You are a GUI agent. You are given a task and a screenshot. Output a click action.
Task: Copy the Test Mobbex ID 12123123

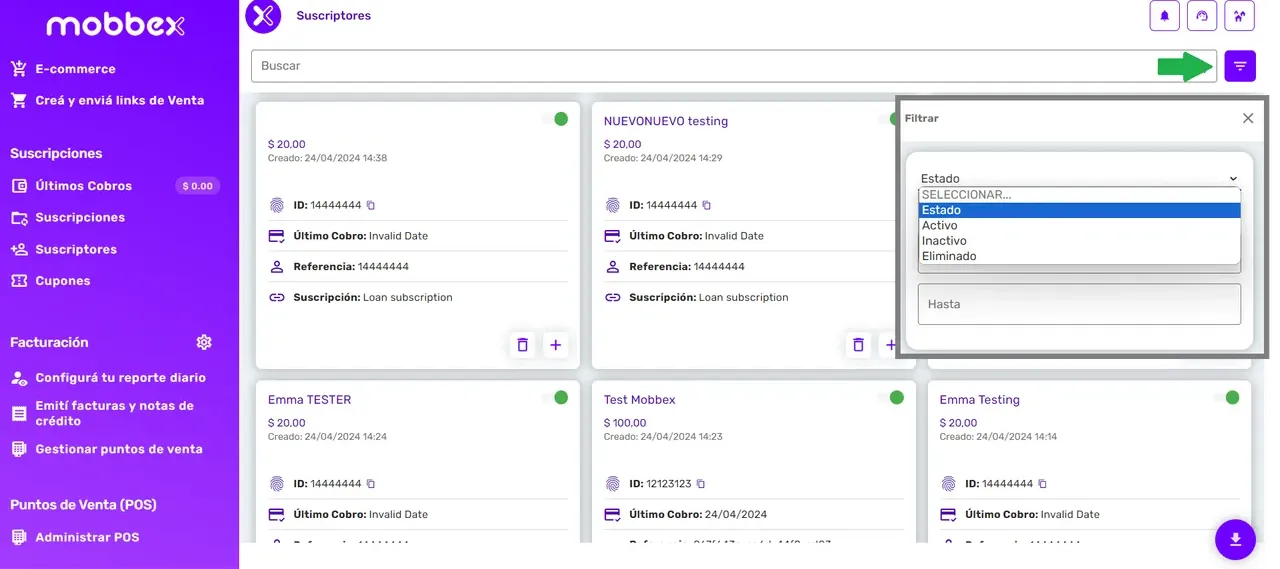point(700,484)
